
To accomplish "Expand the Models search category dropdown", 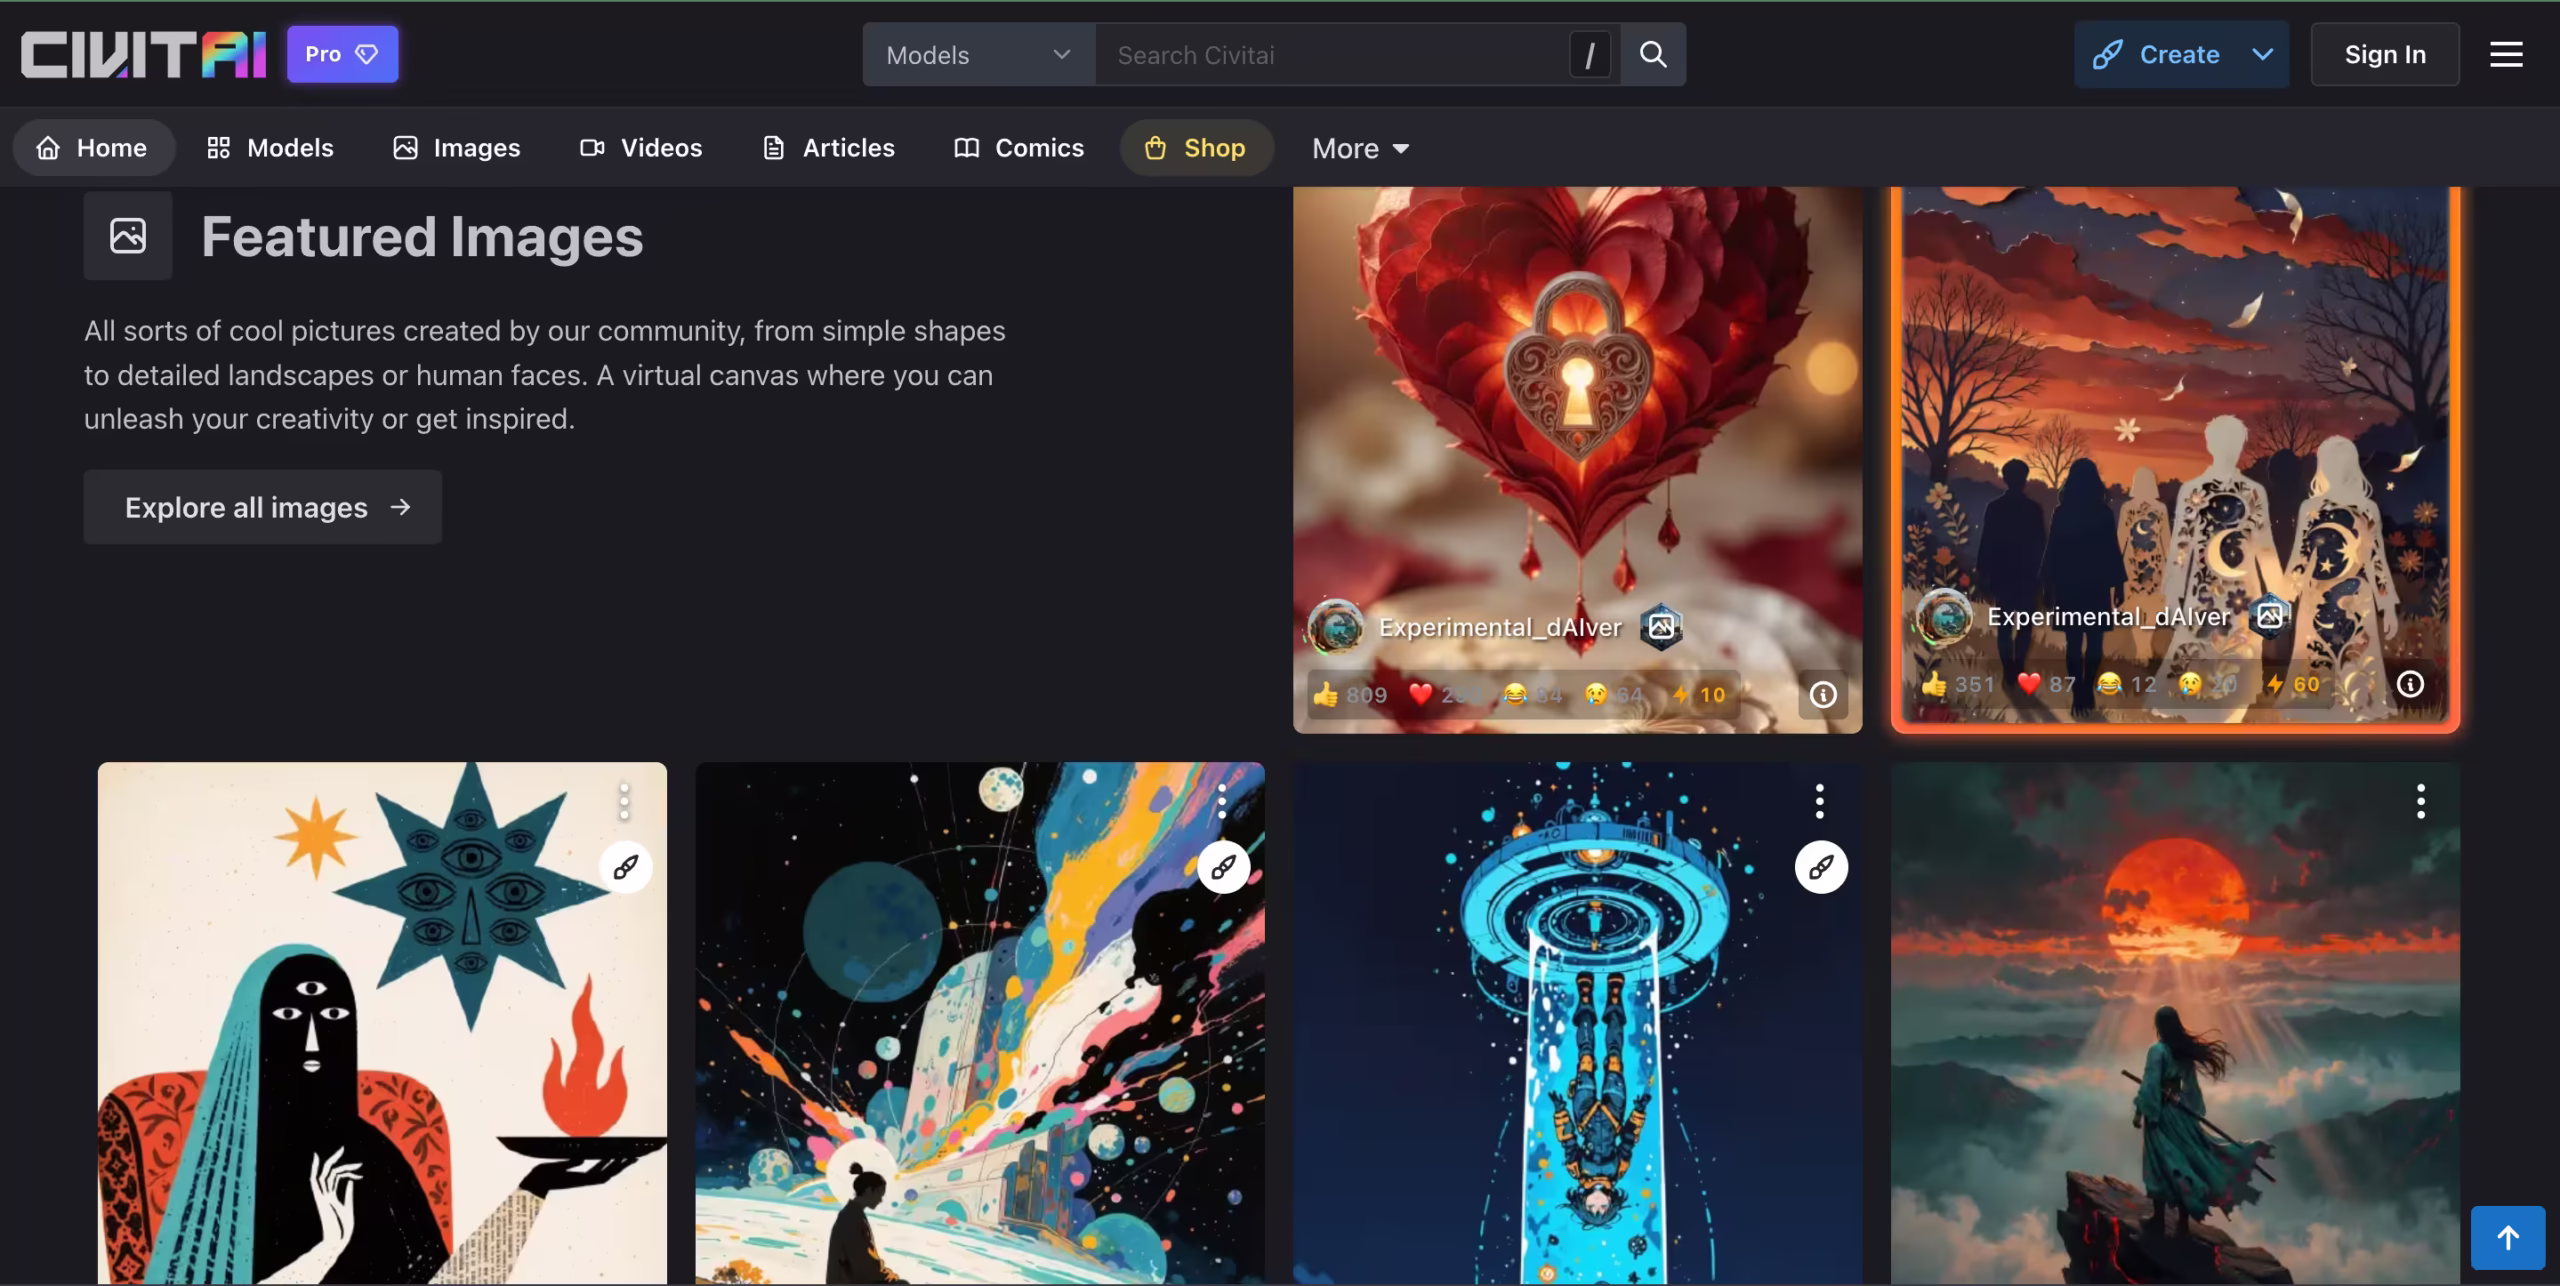I will click(x=979, y=55).
